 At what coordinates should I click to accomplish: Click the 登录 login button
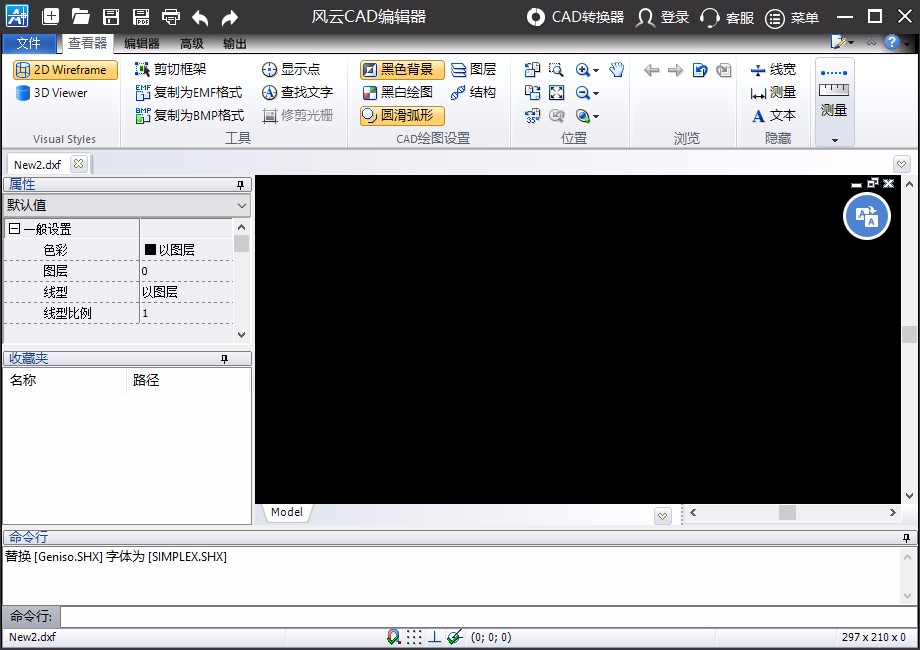click(663, 17)
